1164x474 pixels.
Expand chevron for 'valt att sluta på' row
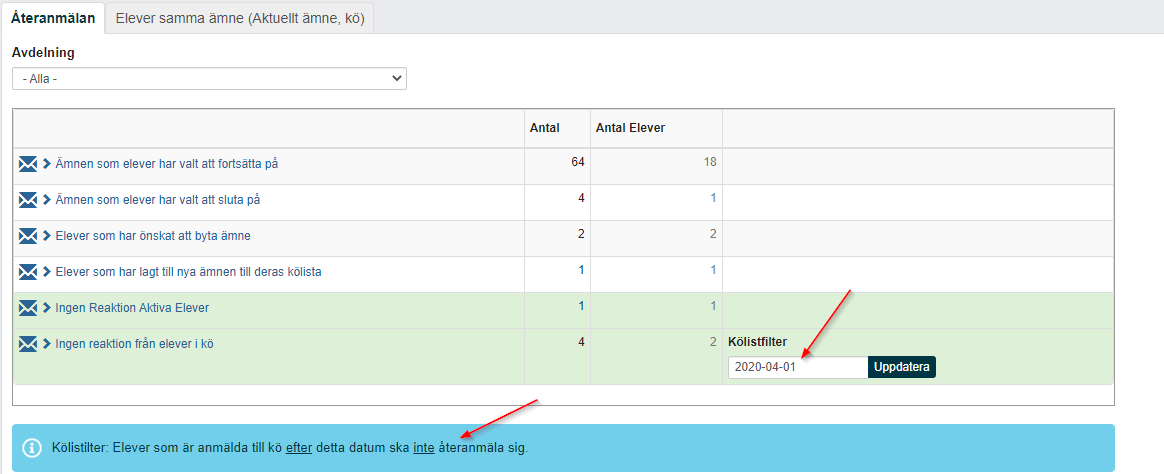coord(46,200)
